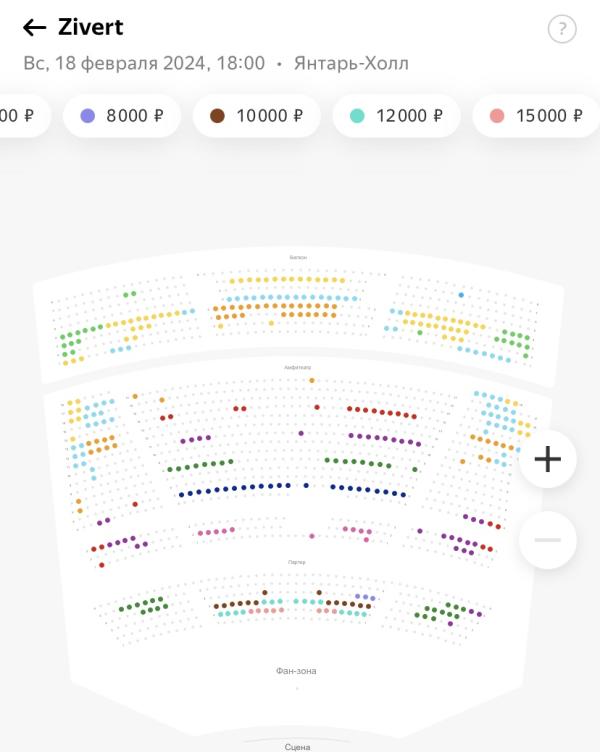
Task: Zoom out with the minus button
Action: (x=547, y=540)
